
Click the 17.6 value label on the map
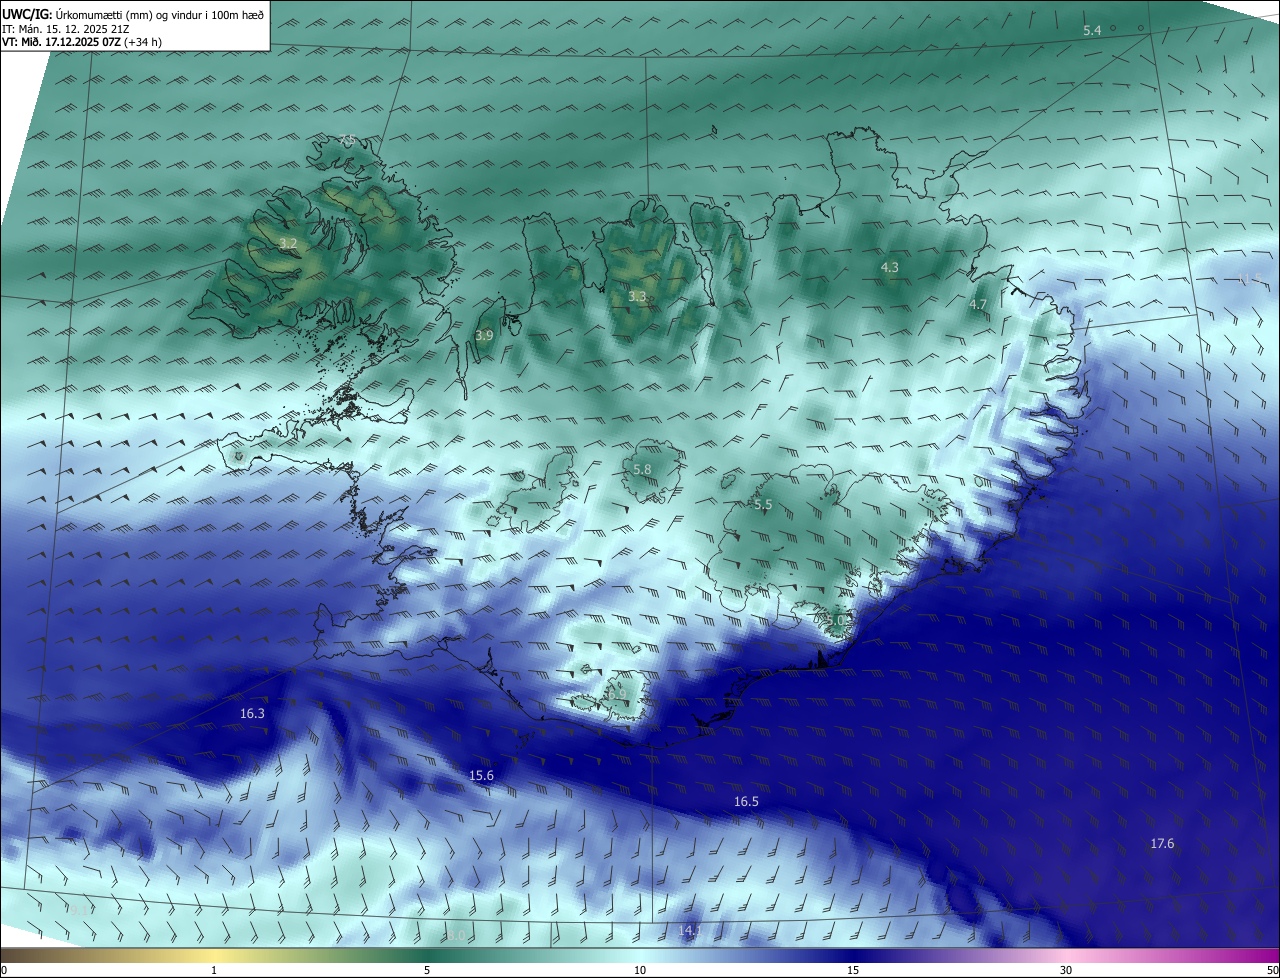click(x=1162, y=843)
